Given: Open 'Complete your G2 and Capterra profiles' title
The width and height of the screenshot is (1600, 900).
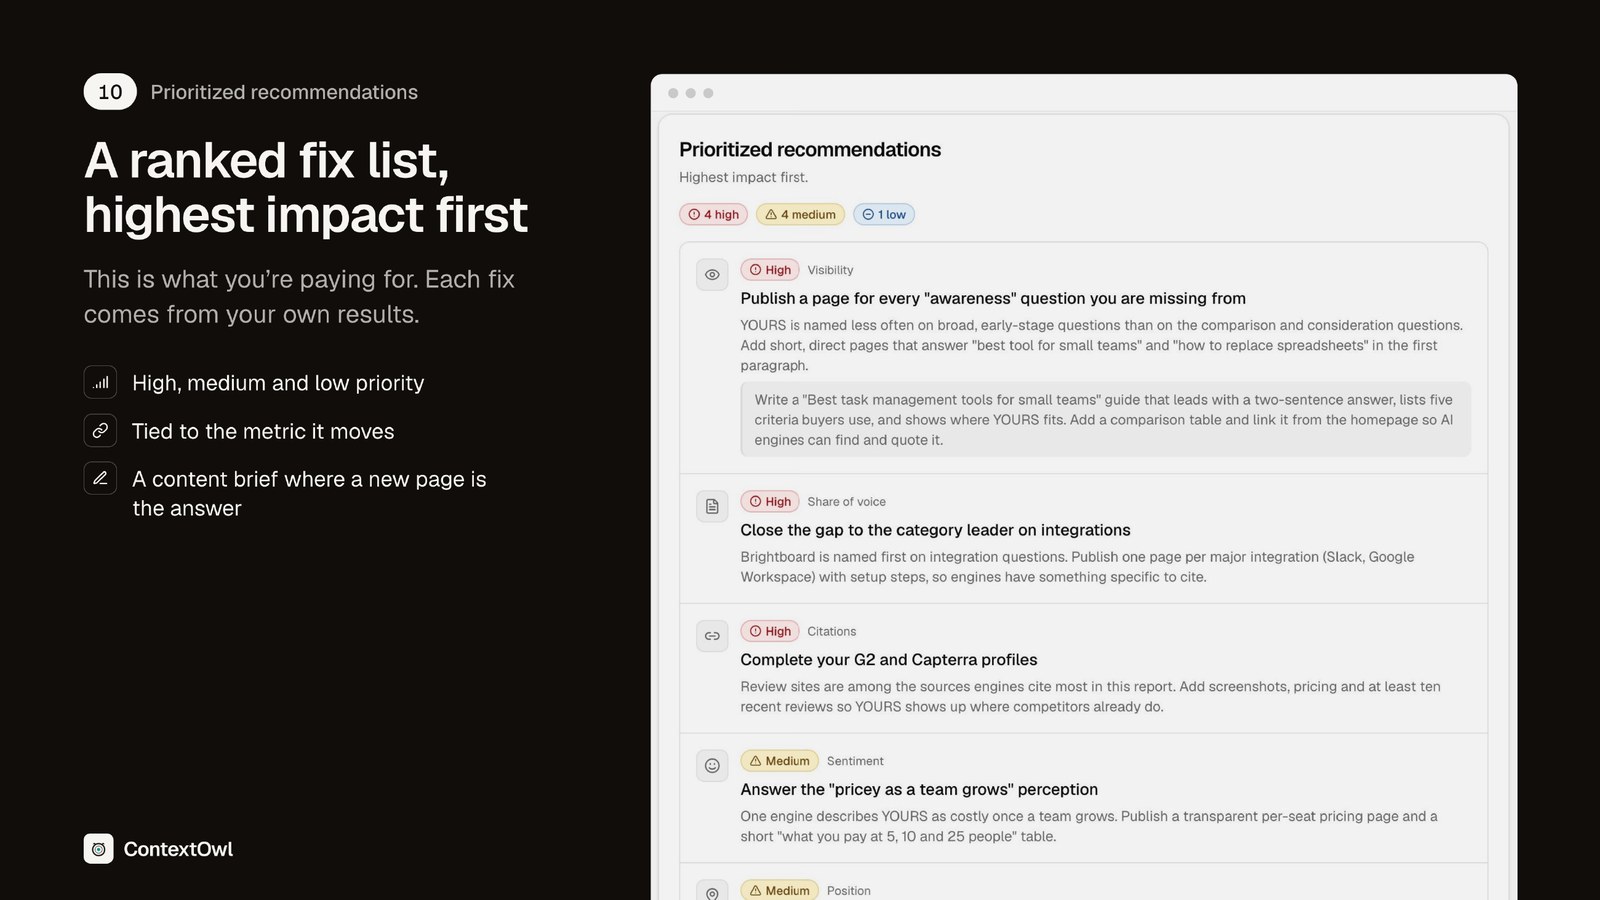Looking at the screenshot, I should click(889, 660).
